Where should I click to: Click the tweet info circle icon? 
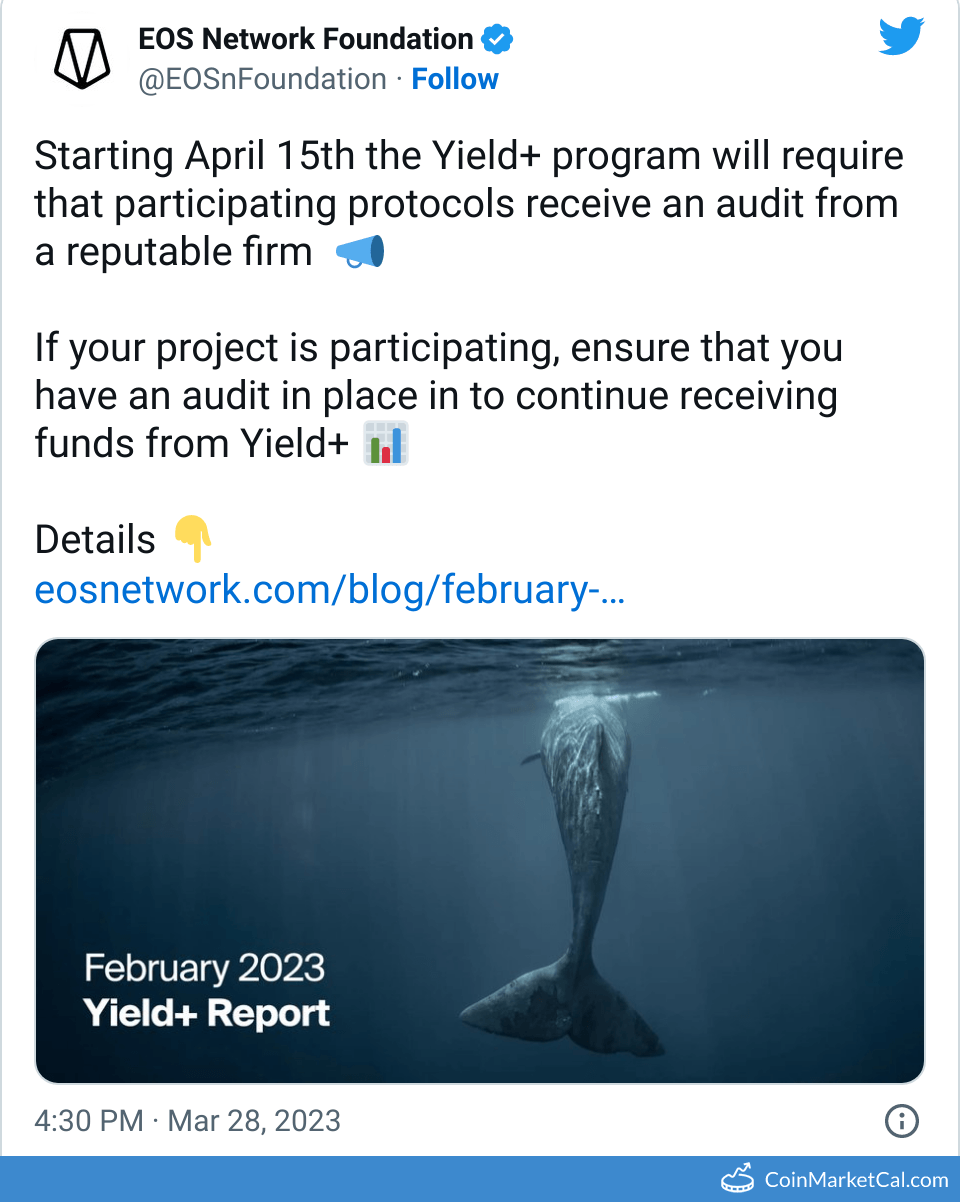[902, 1121]
